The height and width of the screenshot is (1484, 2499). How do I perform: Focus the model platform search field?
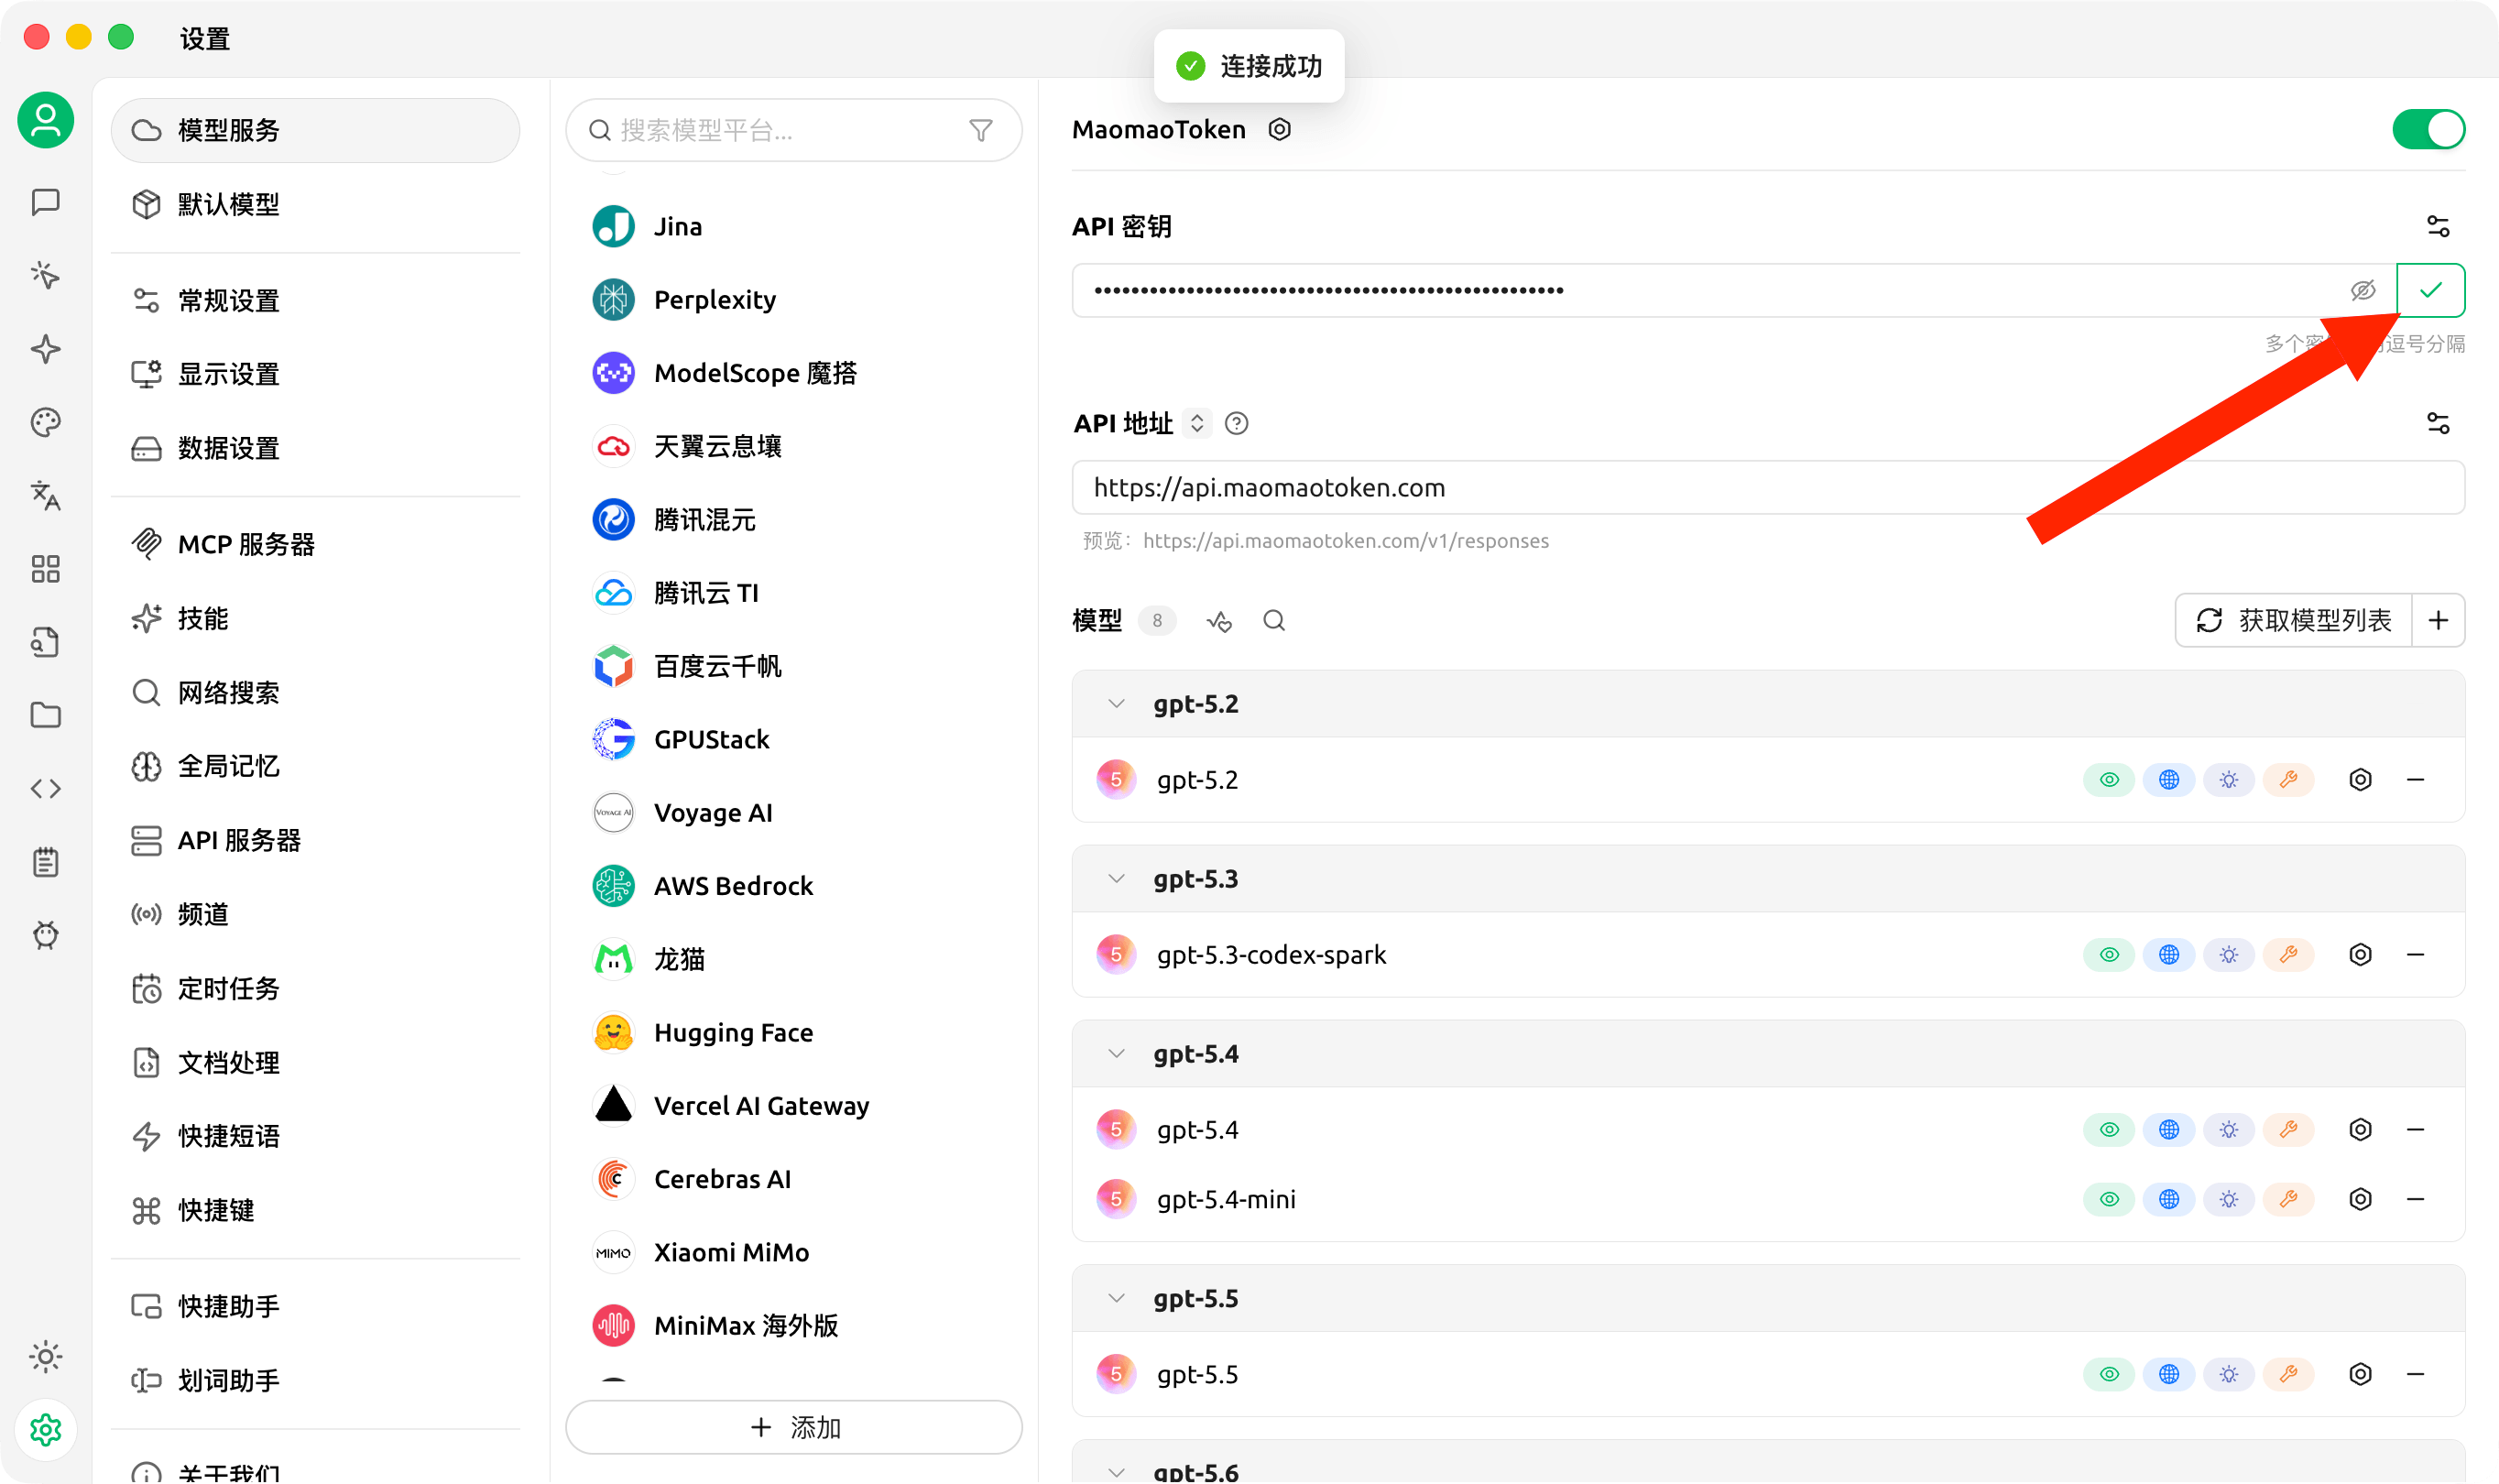pos(794,130)
